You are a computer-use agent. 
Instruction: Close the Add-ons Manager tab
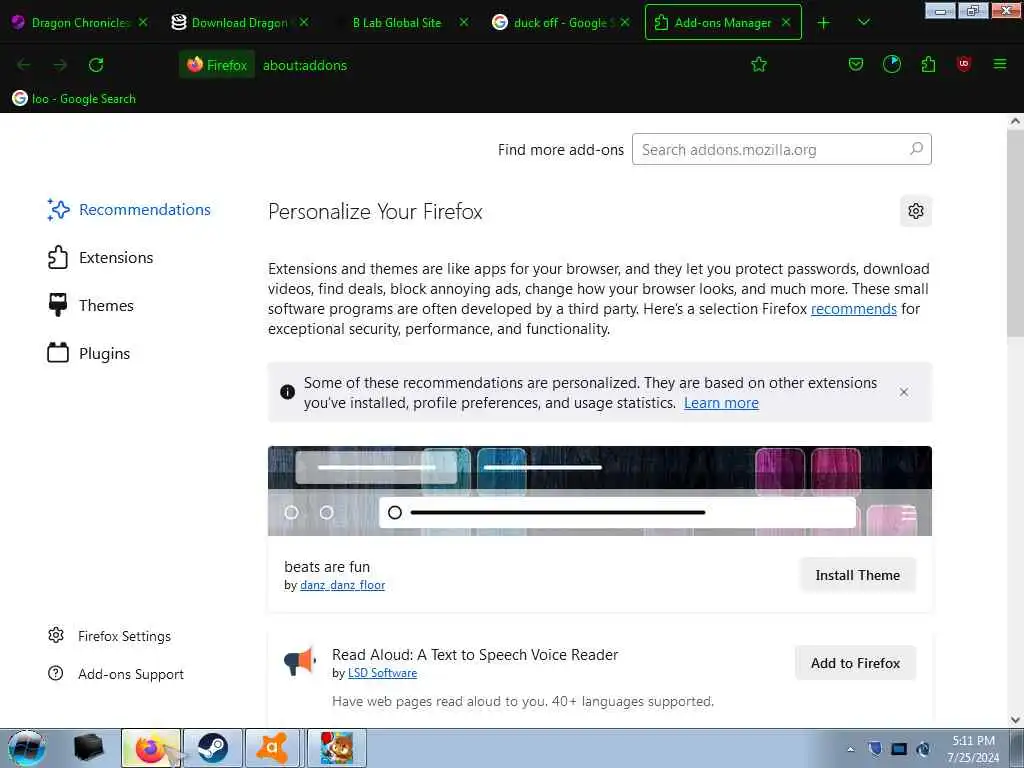[786, 22]
